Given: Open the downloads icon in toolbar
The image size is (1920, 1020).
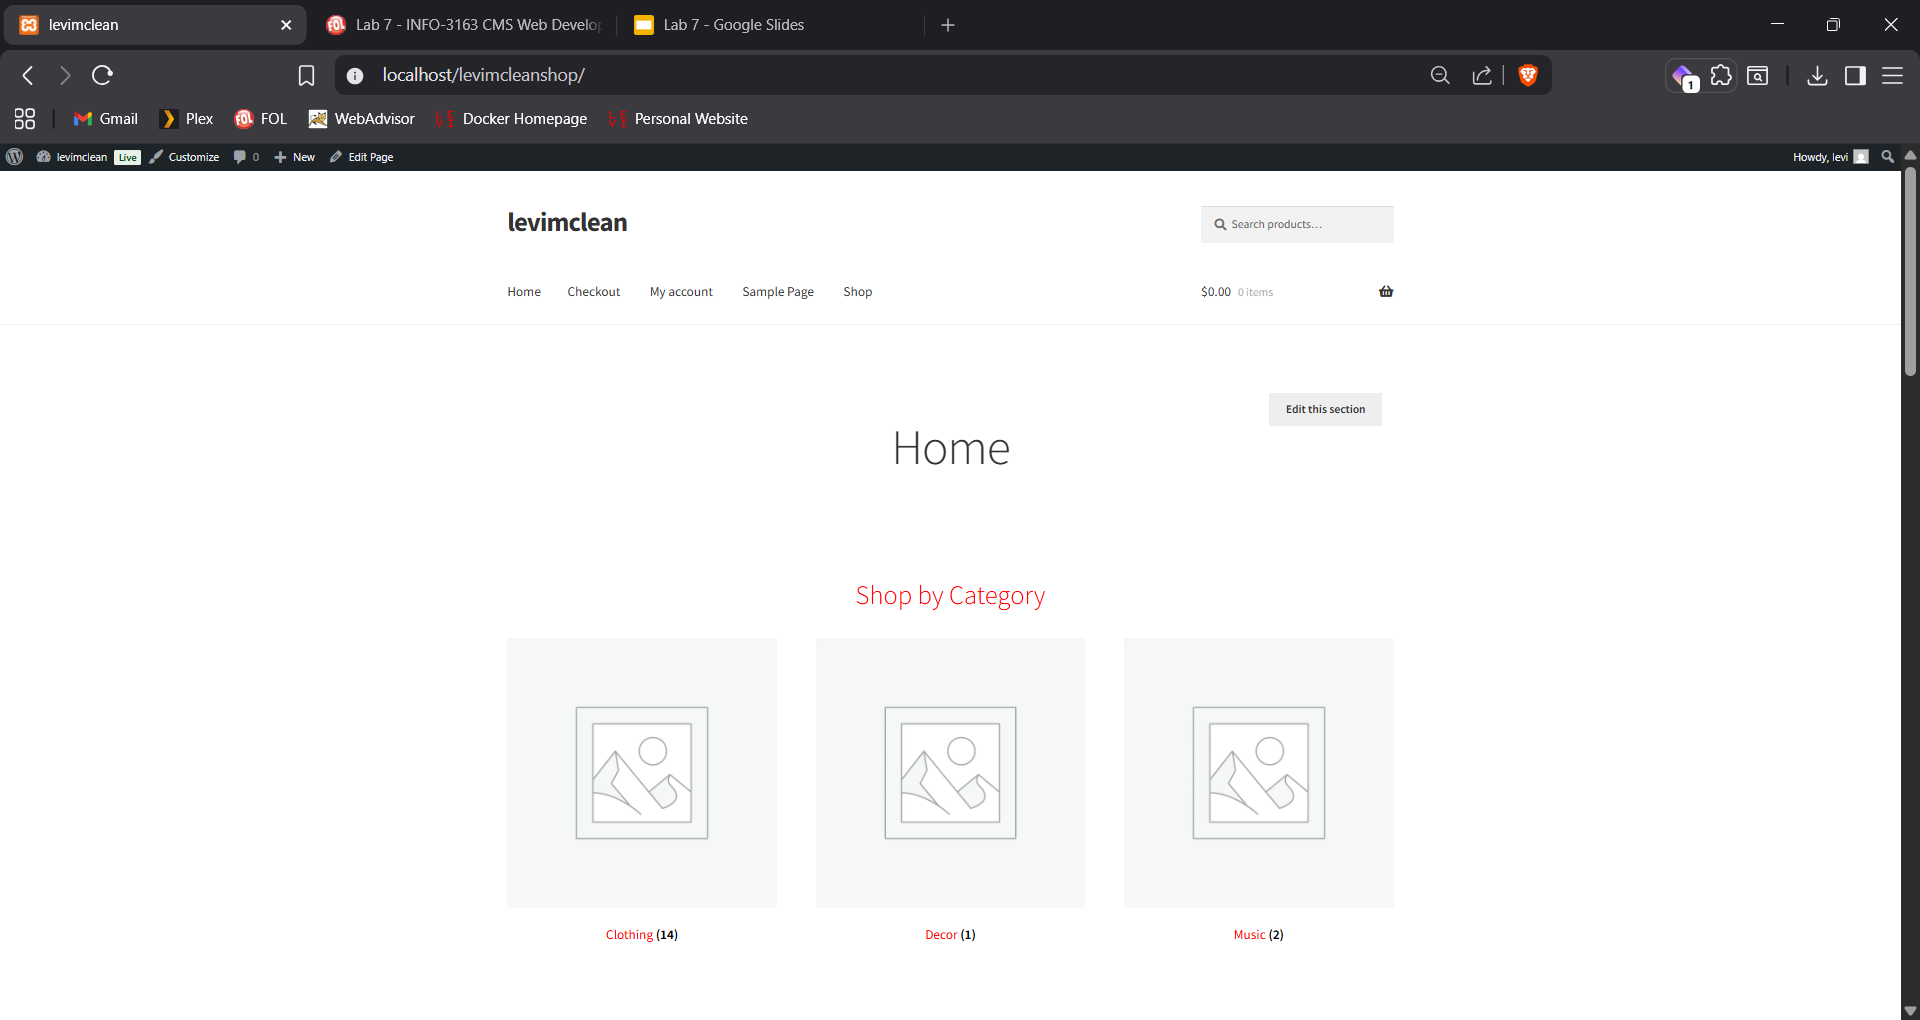Looking at the screenshot, I should coord(1817,75).
